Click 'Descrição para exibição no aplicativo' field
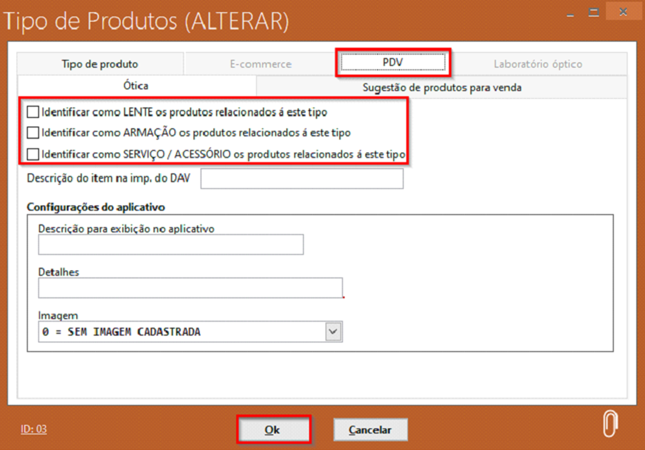 click(x=170, y=245)
